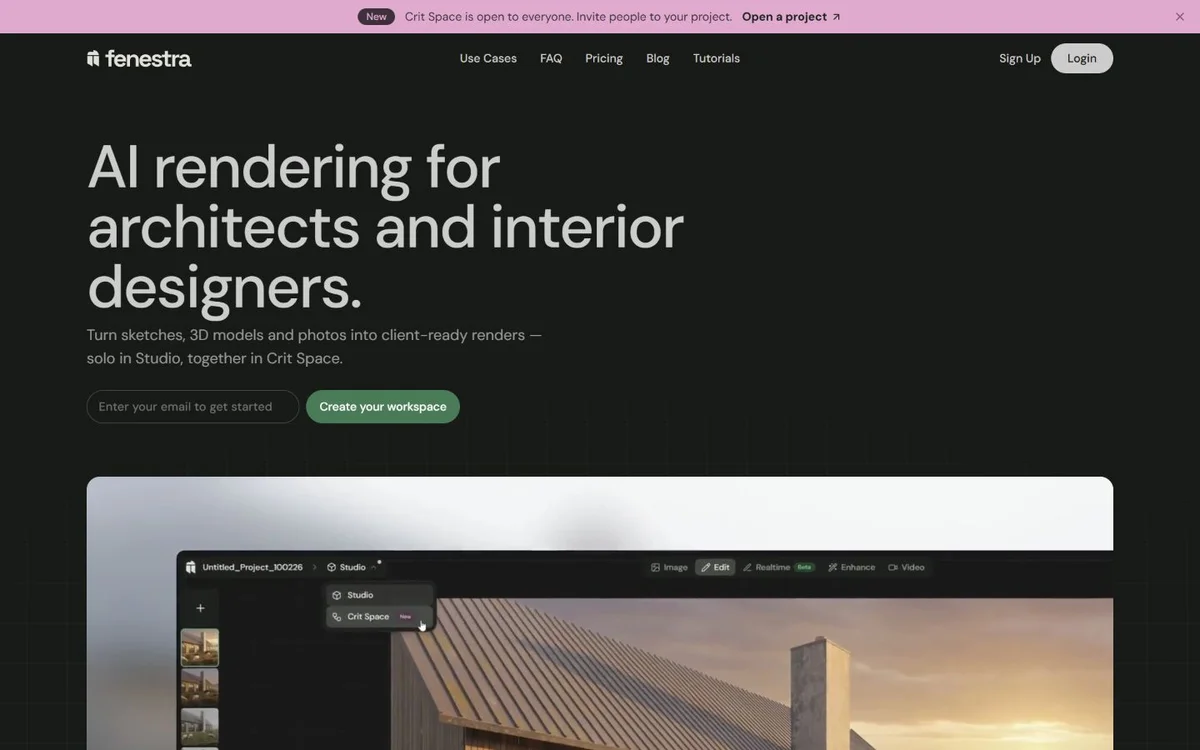
Task: Select the third render thumbnail in sidebar
Action: pos(200,726)
